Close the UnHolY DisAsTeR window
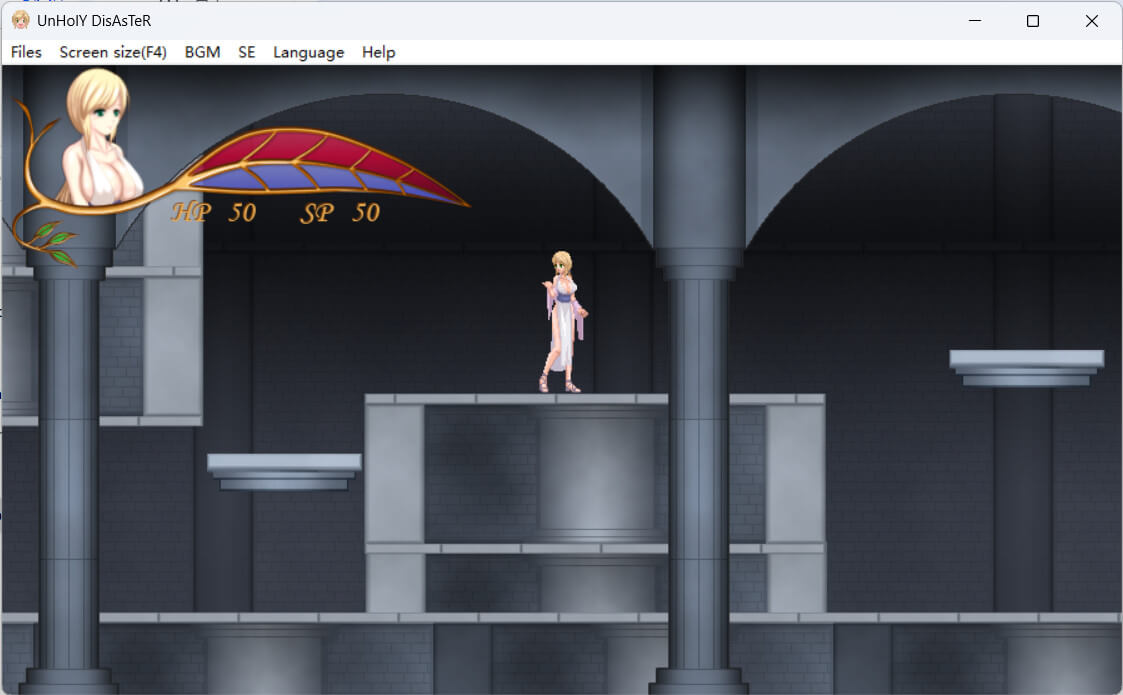 (x=1091, y=20)
